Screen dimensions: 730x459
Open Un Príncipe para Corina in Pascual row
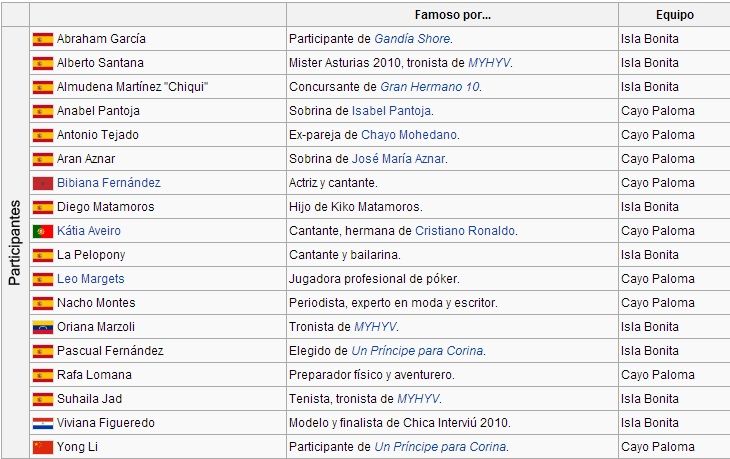coord(417,351)
